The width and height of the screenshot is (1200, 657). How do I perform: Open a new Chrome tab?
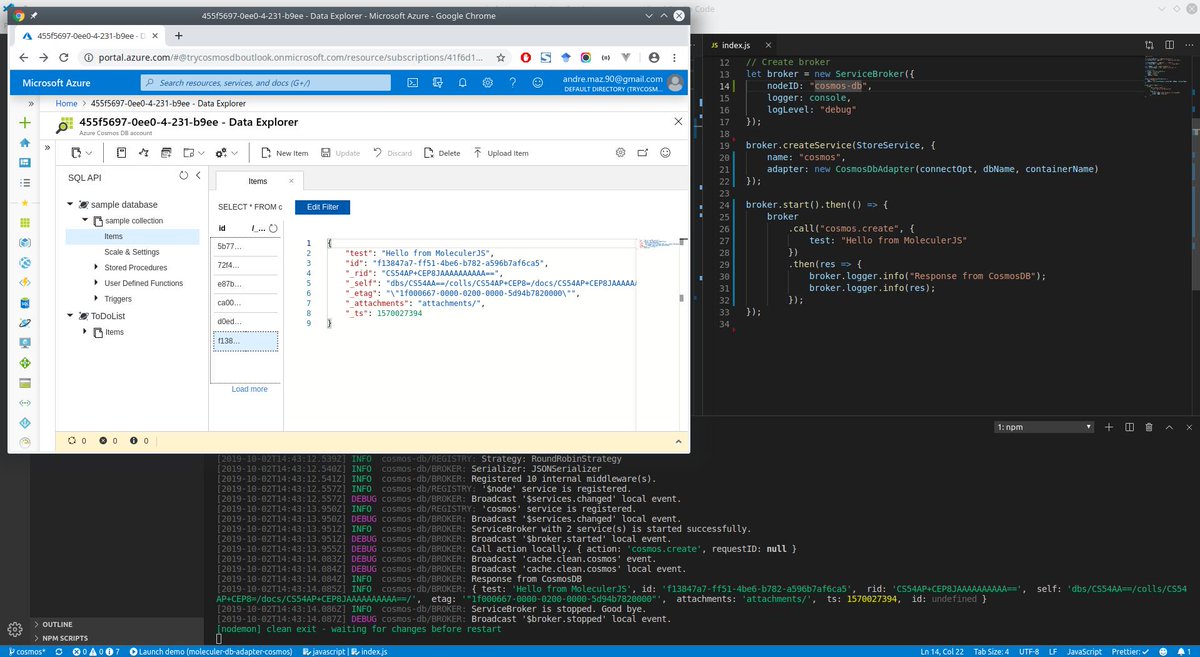click(179, 35)
